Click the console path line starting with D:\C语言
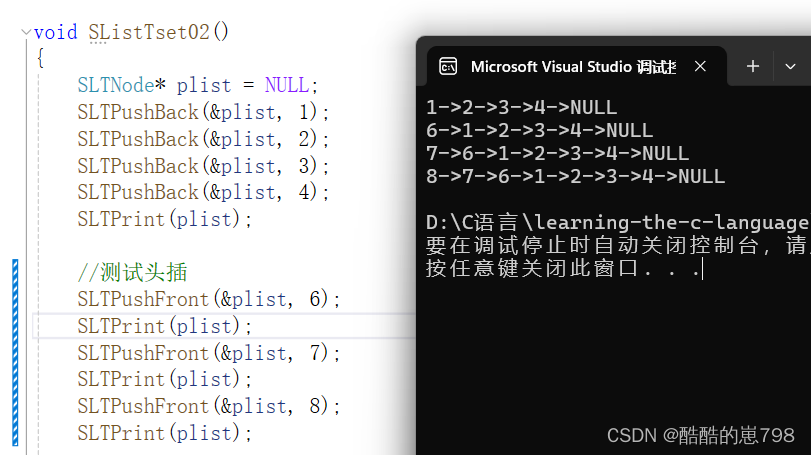811x455 pixels. (618, 223)
